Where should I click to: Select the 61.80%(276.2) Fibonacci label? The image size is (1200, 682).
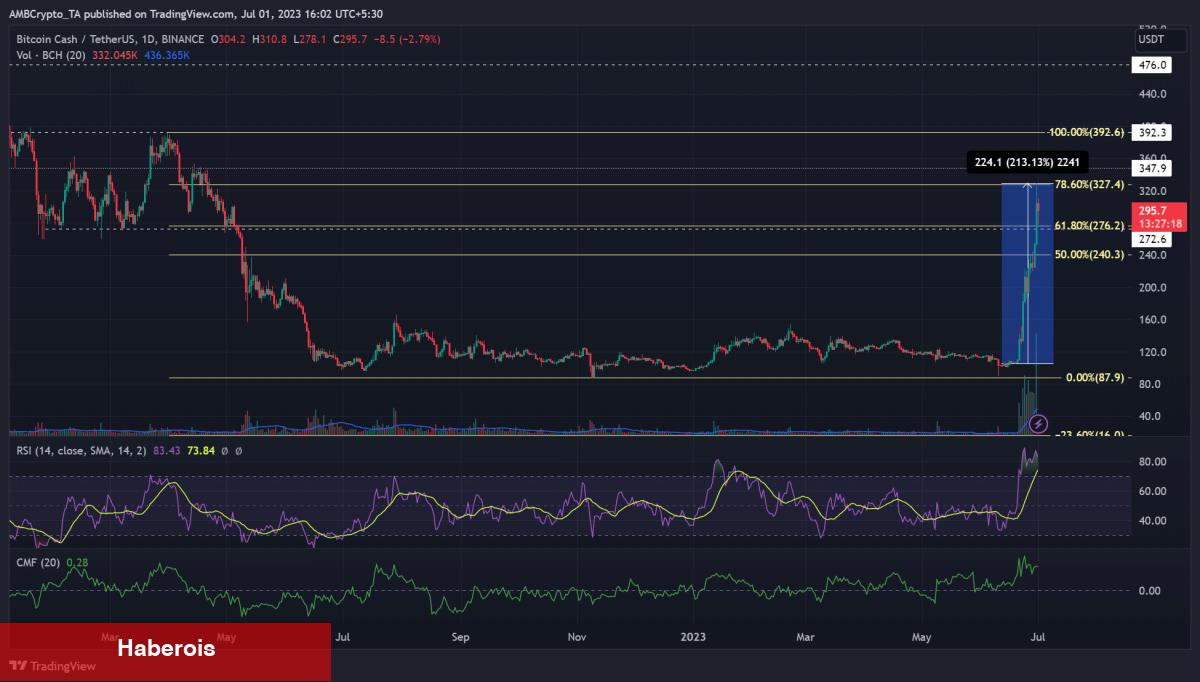click(1091, 226)
